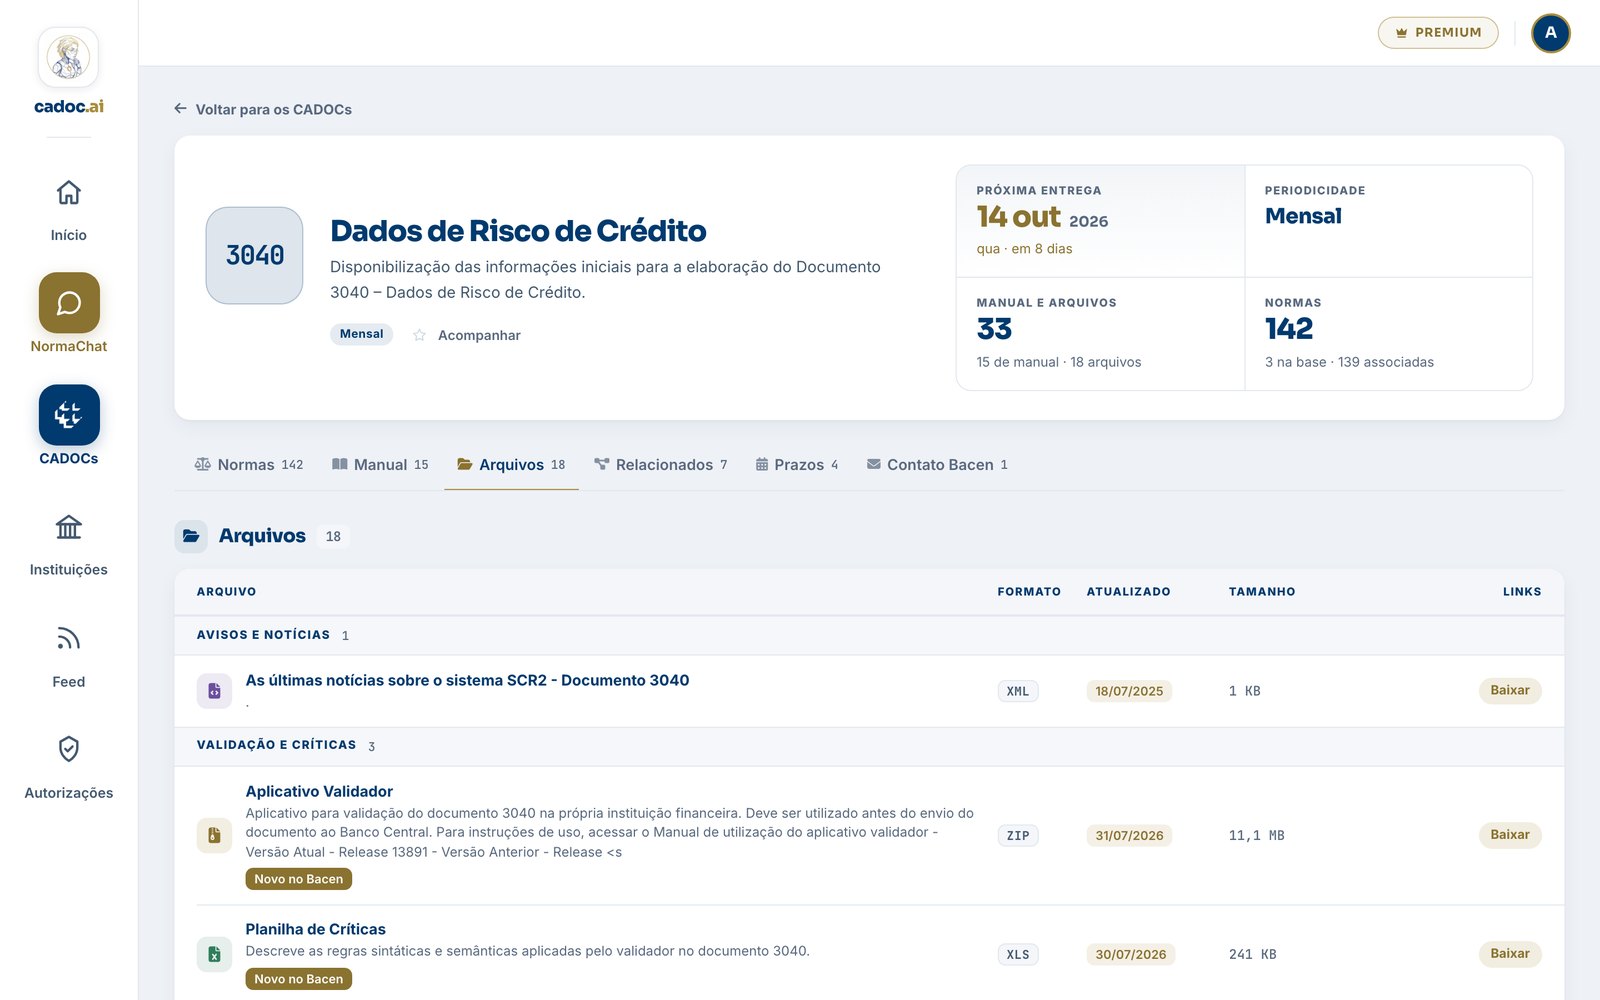Open the cadoc.ai logo home
Viewport: 1600px width, 1000px height.
pyautogui.click(x=69, y=72)
